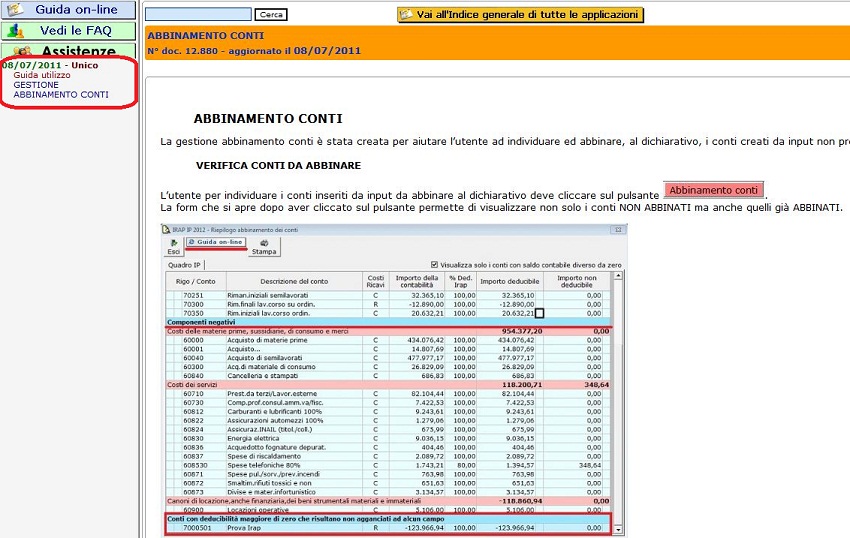Viewport: 850px width, 538px height.
Task: Click the FAQ people icon
Action: coord(15,31)
